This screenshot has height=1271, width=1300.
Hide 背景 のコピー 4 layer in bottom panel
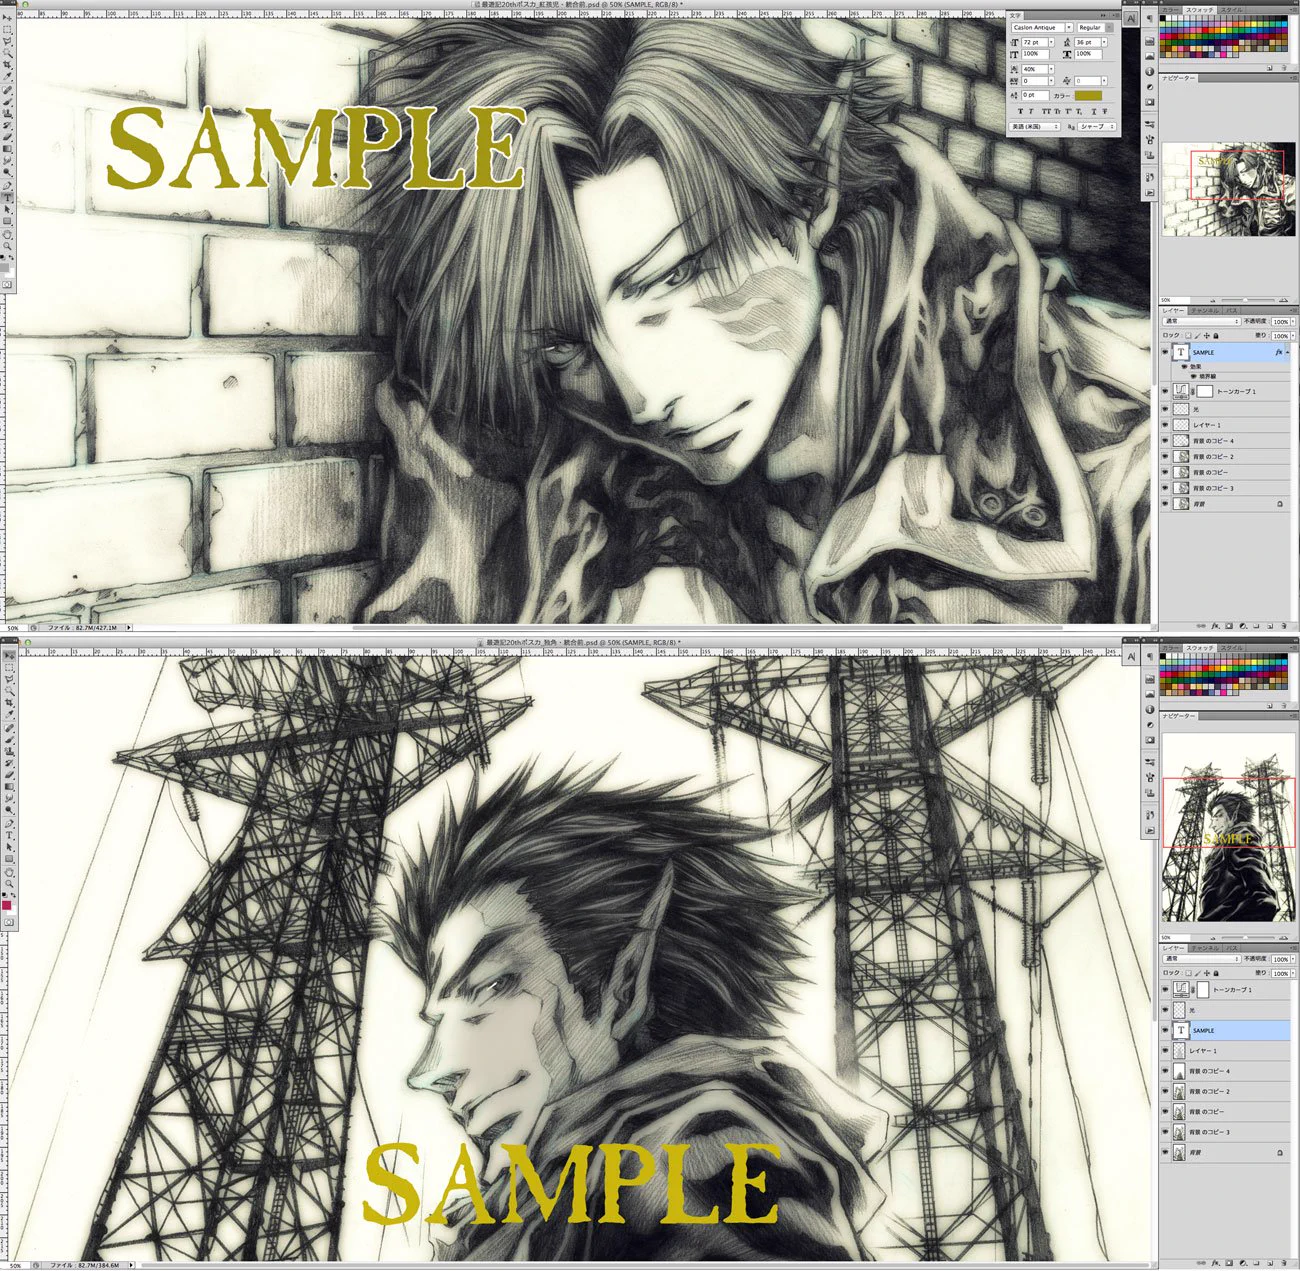click(1165, 1071)
